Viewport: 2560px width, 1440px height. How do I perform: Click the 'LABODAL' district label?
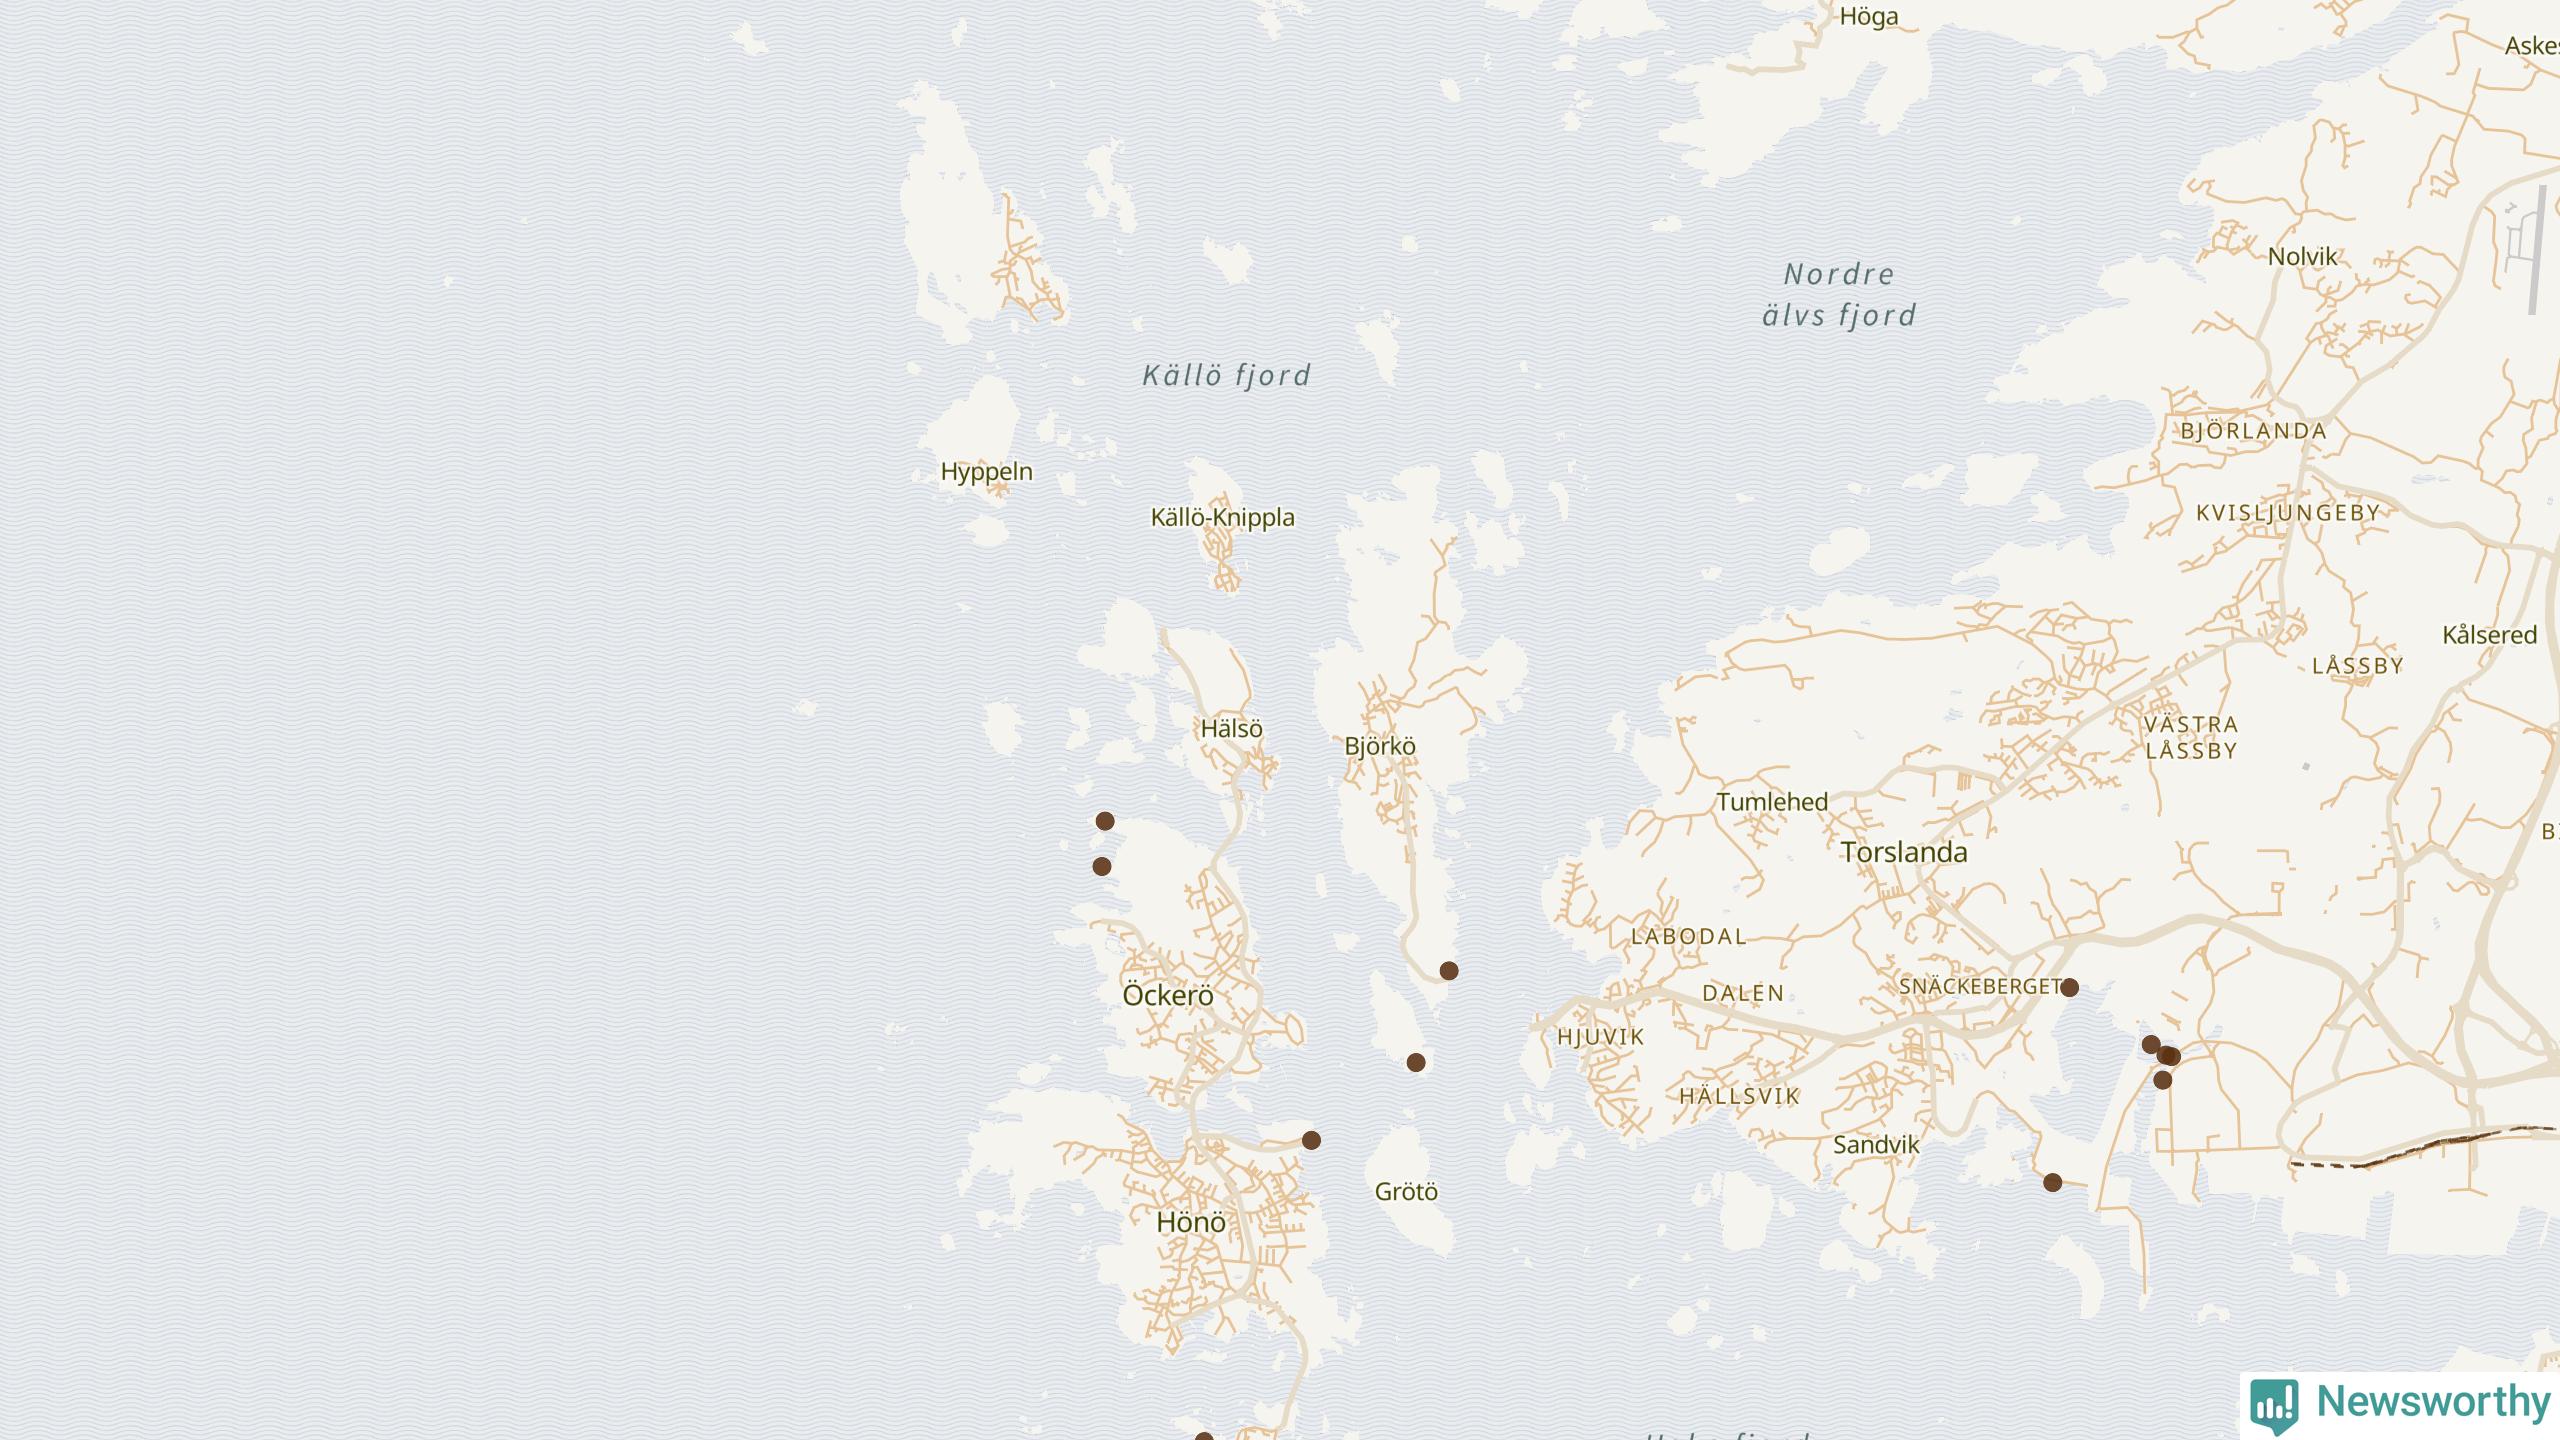[1689, 937]
